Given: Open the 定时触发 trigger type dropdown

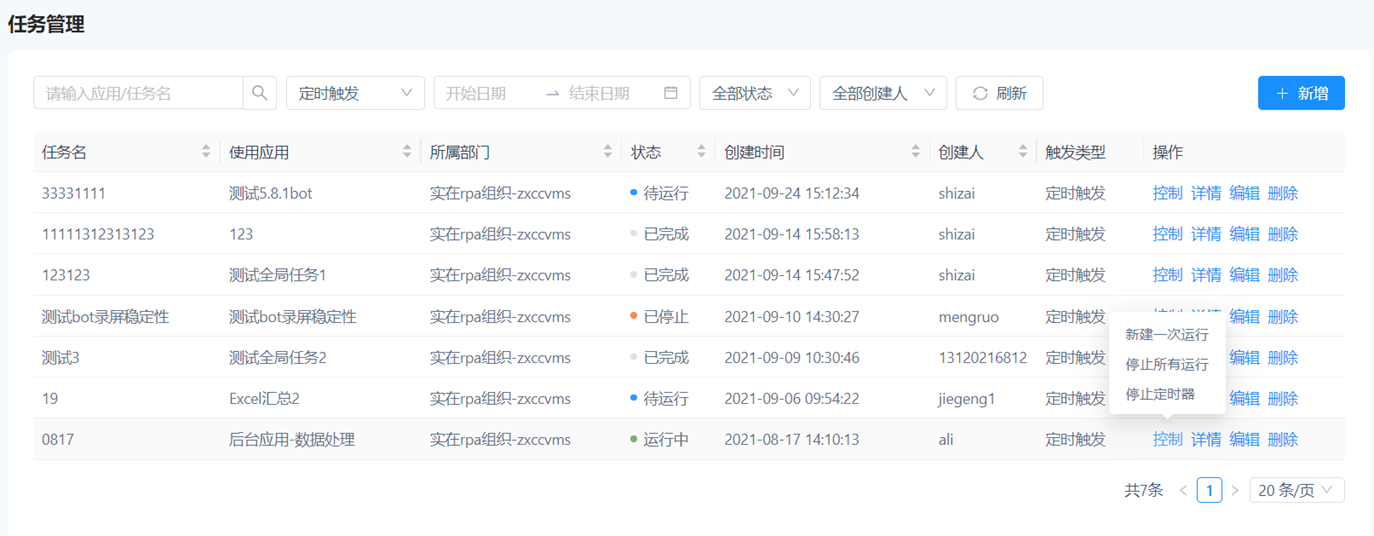Looking at the screenshot, I should tap(355, 93).
